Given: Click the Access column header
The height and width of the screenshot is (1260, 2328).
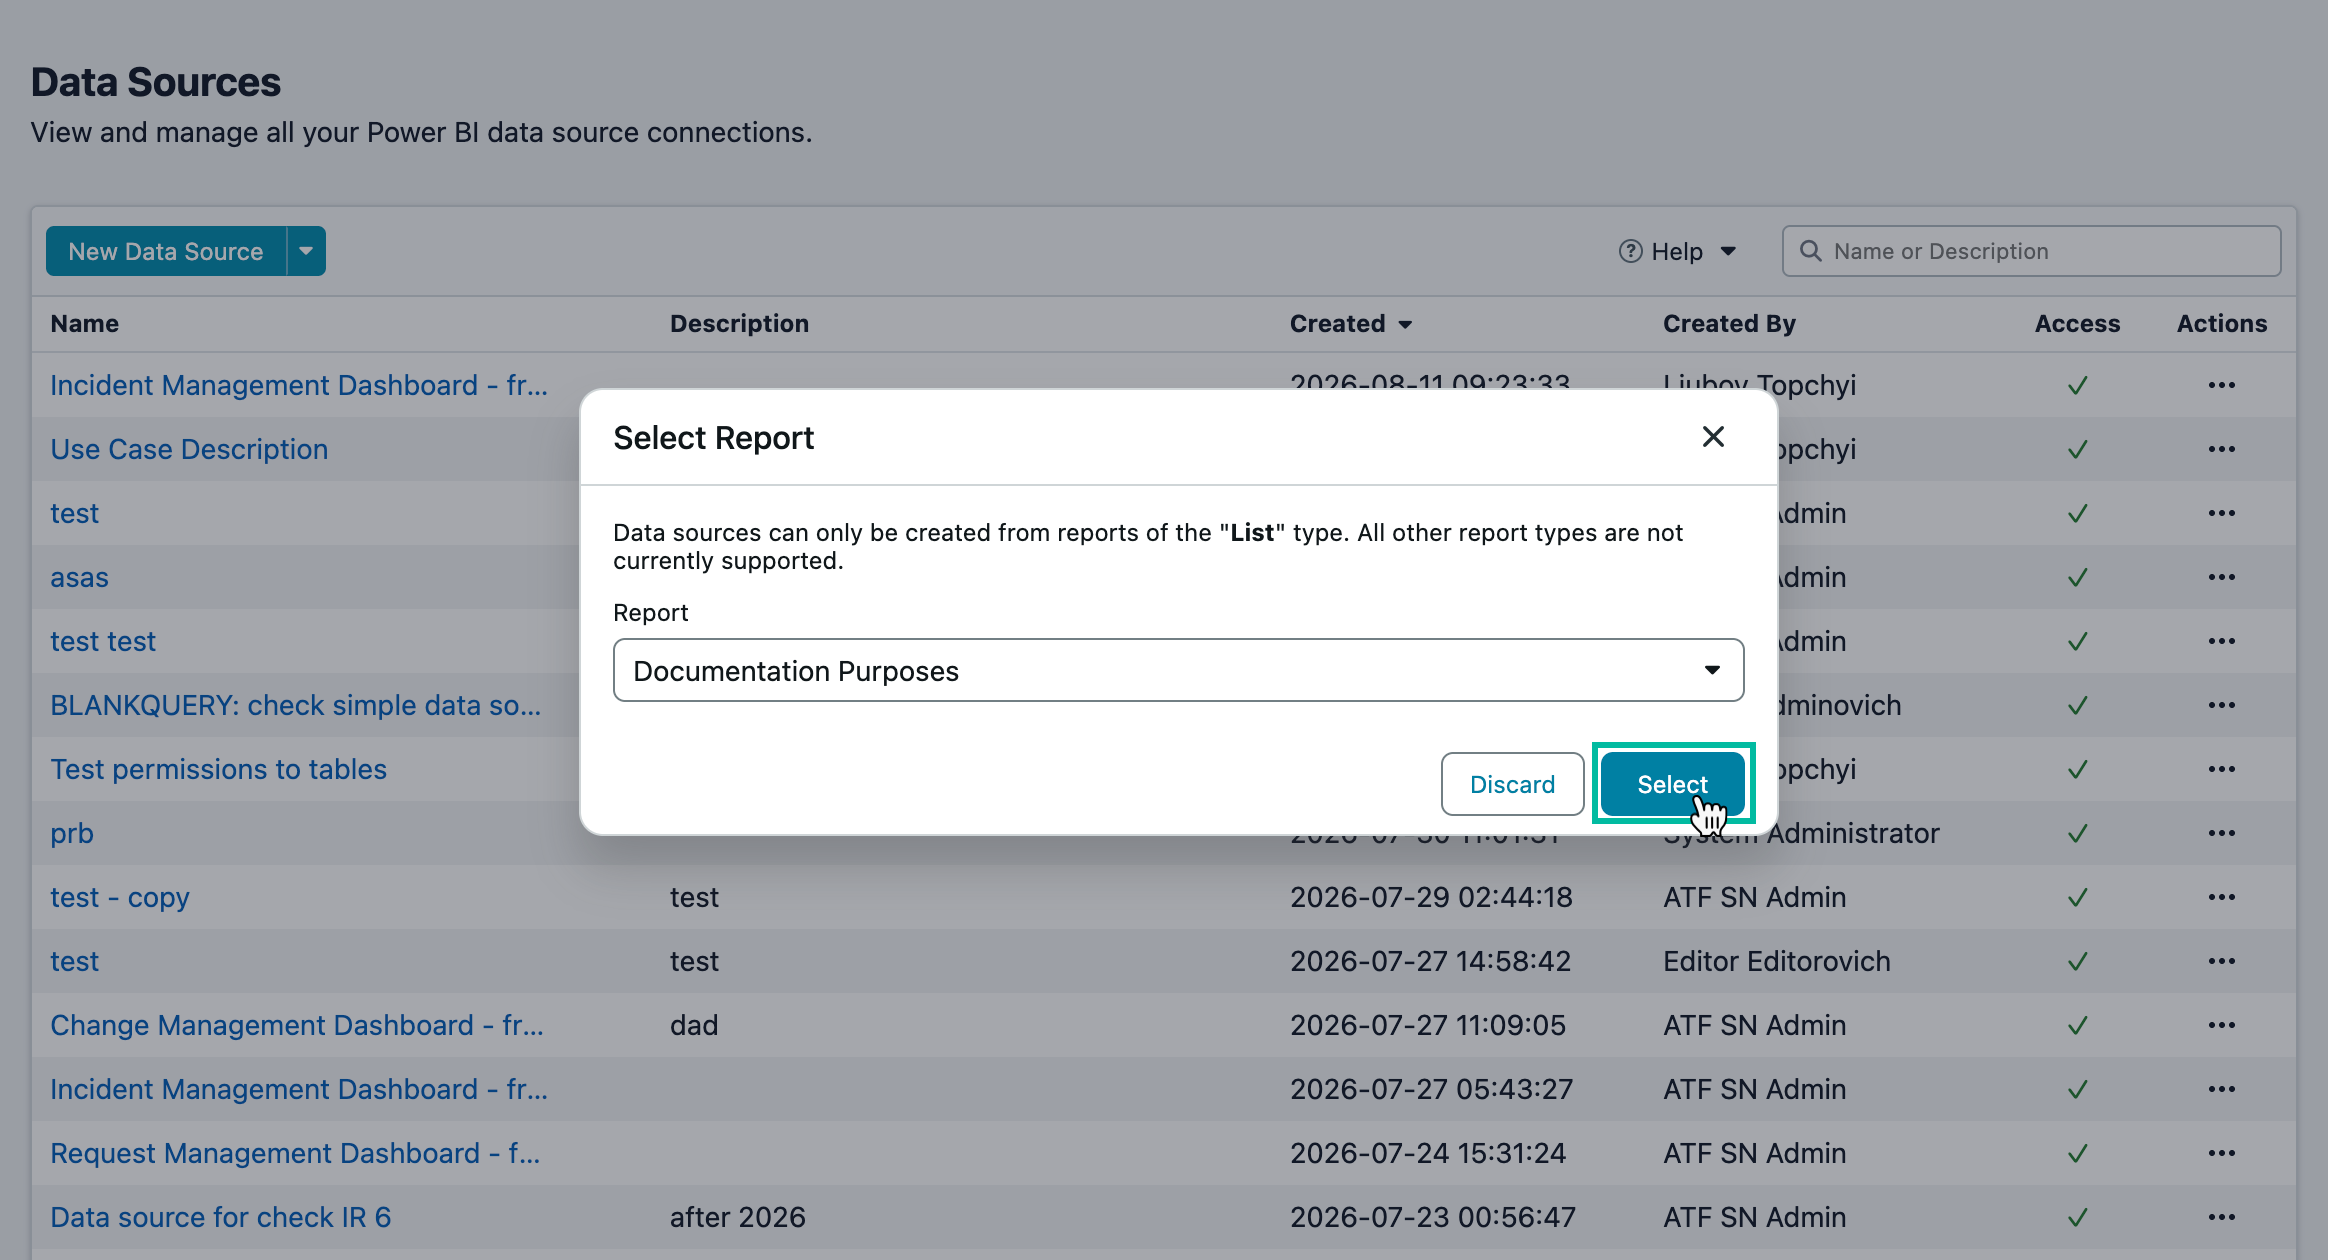Looking at the screenshot, I should click(2077, 324).
